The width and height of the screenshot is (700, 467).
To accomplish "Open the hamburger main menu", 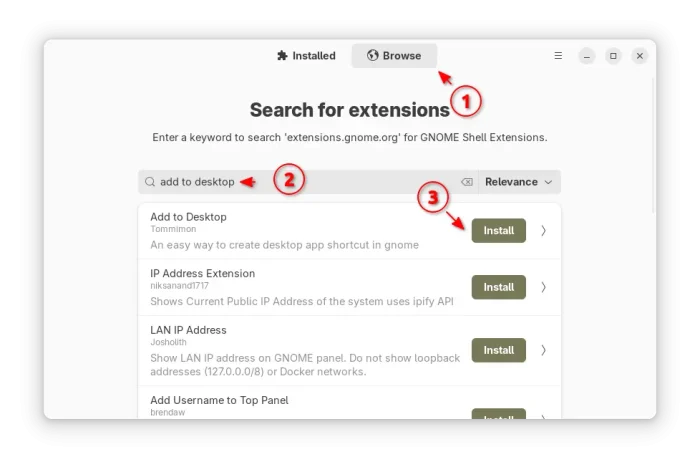I will pos(558,56).
